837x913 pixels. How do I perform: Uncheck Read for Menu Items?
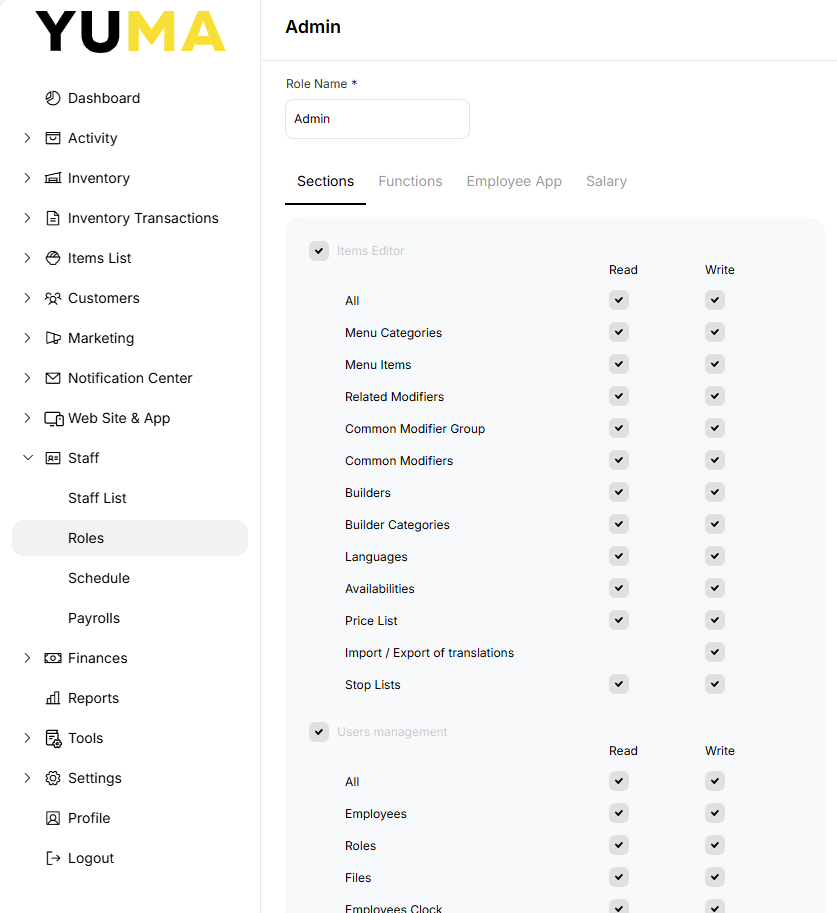click(x=619, y=365)
